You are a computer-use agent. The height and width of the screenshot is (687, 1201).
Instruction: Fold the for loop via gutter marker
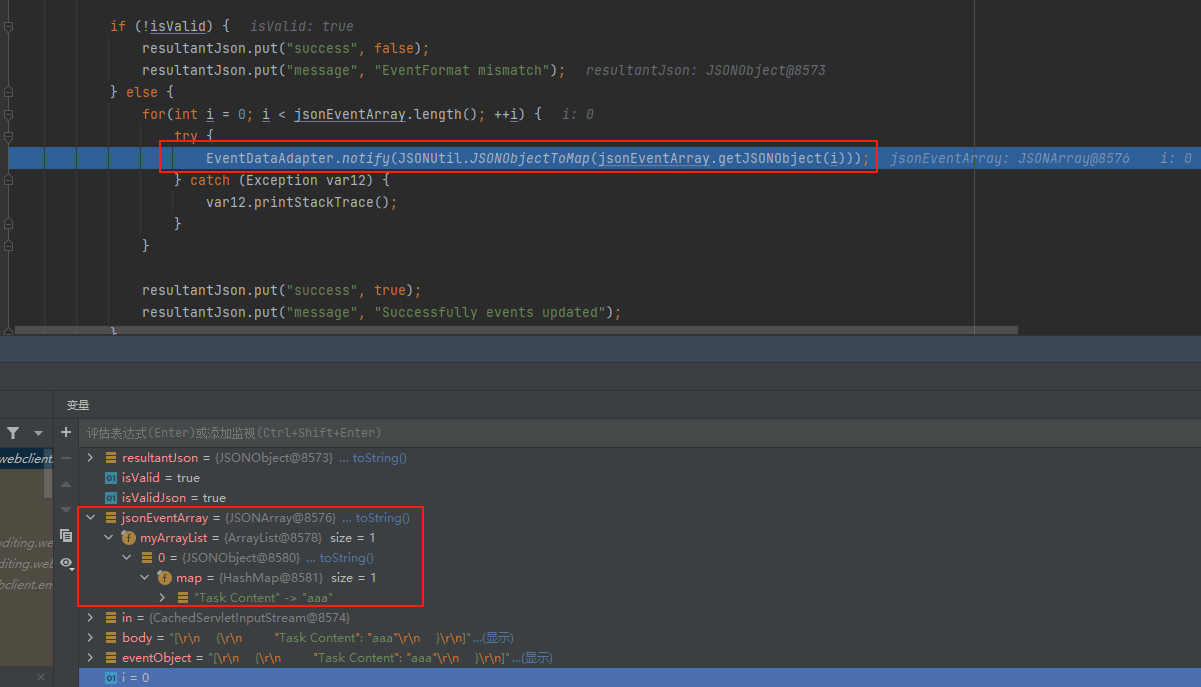[x=8, y=114]
